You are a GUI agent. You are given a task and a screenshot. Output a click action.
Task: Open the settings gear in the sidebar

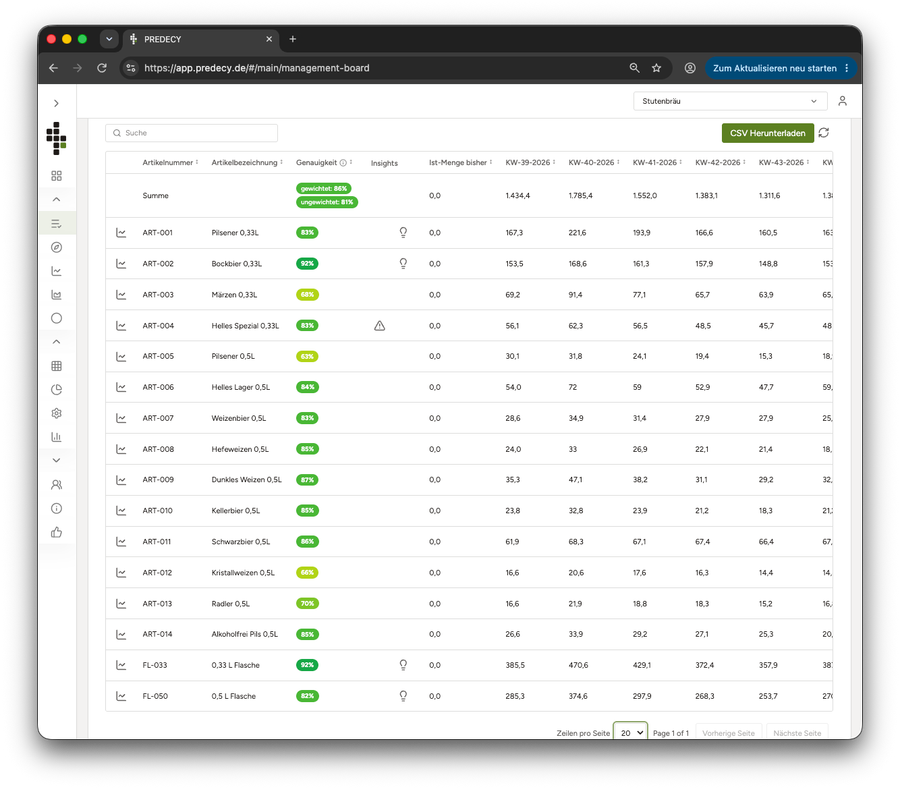(56, 413)
